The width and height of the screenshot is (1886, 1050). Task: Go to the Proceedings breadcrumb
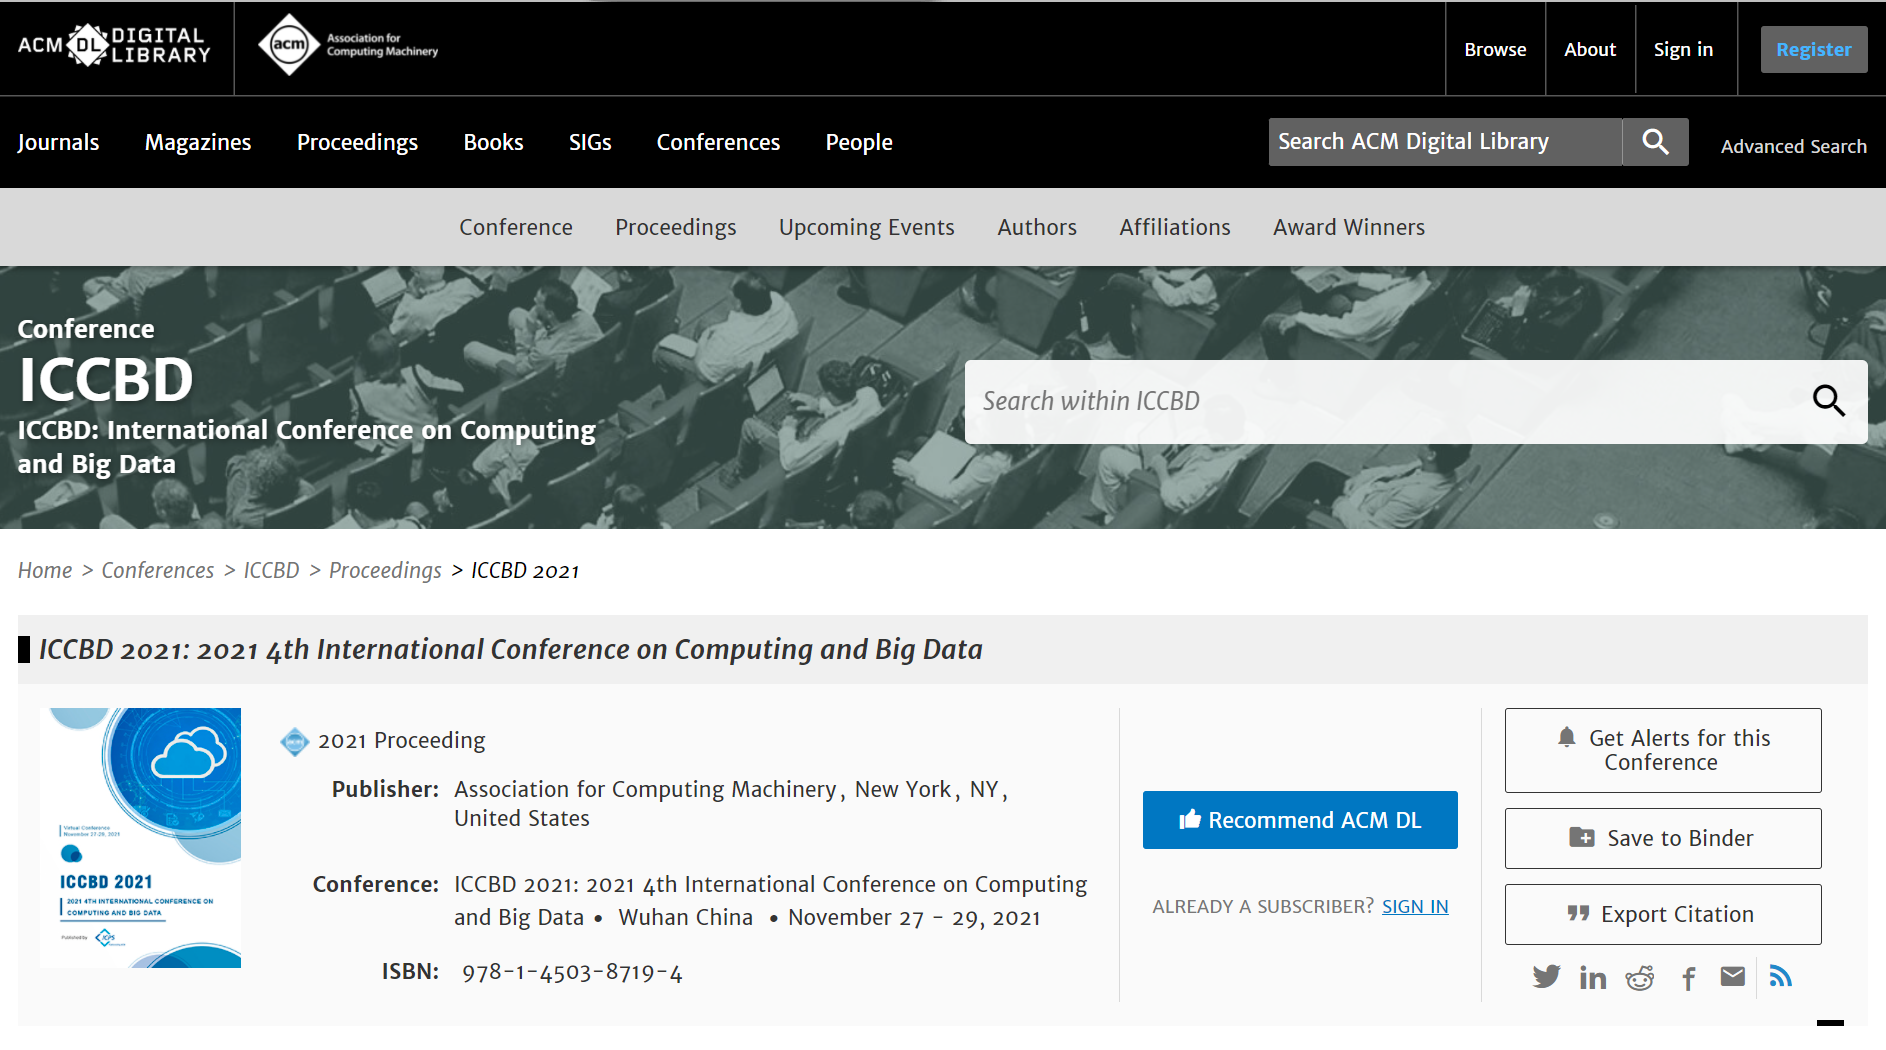click(385, 570)
